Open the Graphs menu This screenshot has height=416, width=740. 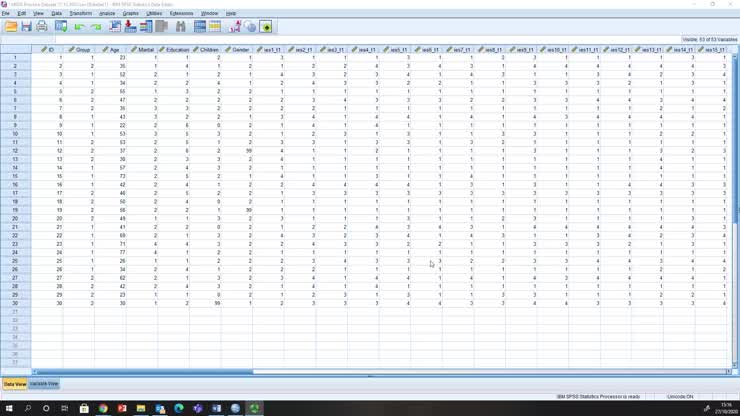point(131,13)
